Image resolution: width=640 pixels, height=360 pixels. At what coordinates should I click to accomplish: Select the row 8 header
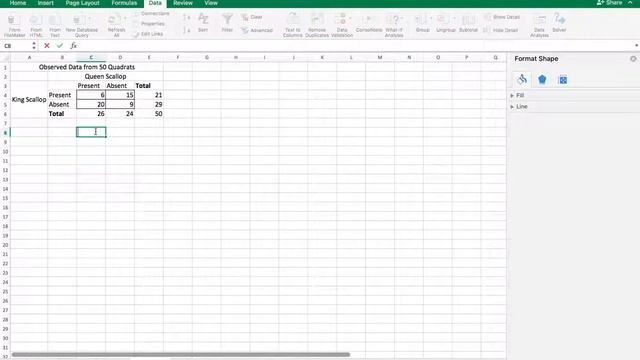coord(5,132)
